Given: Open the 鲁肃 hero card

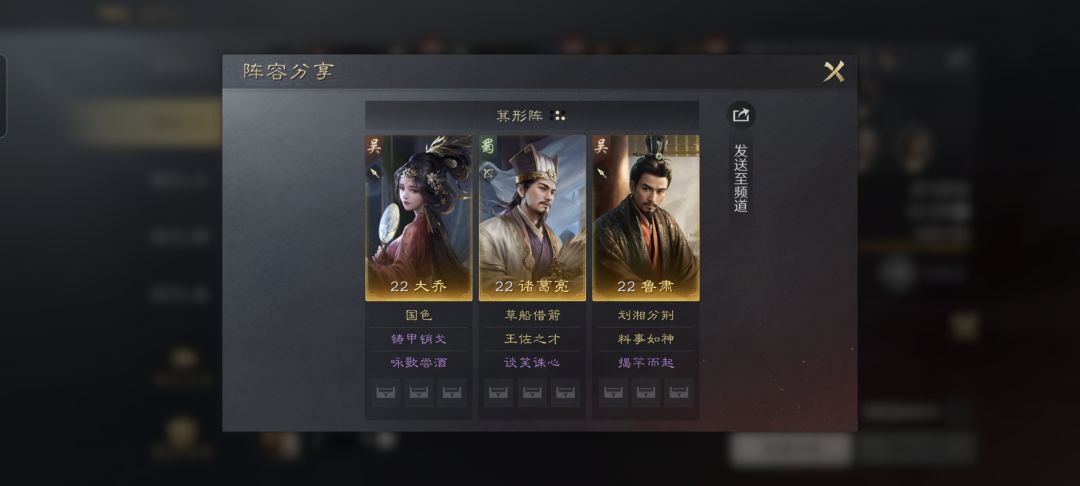Looking at the screenshot, I should pyautogui.click(x=646, y=218).
